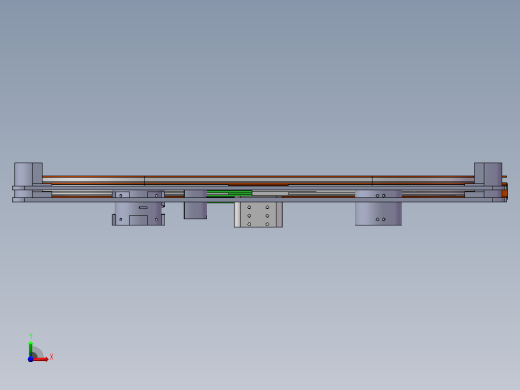
Task: Click empty background above the model
Action: (x=260, y=83)
